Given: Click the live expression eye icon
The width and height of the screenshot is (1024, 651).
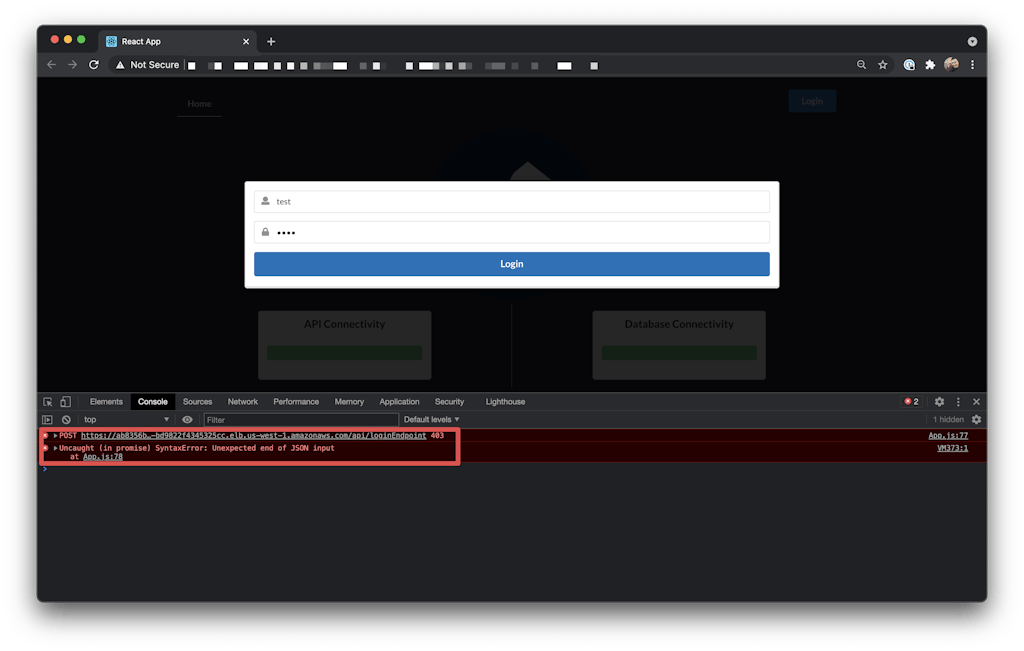Looking at the screenshot, I should click(x=187, y=420).
